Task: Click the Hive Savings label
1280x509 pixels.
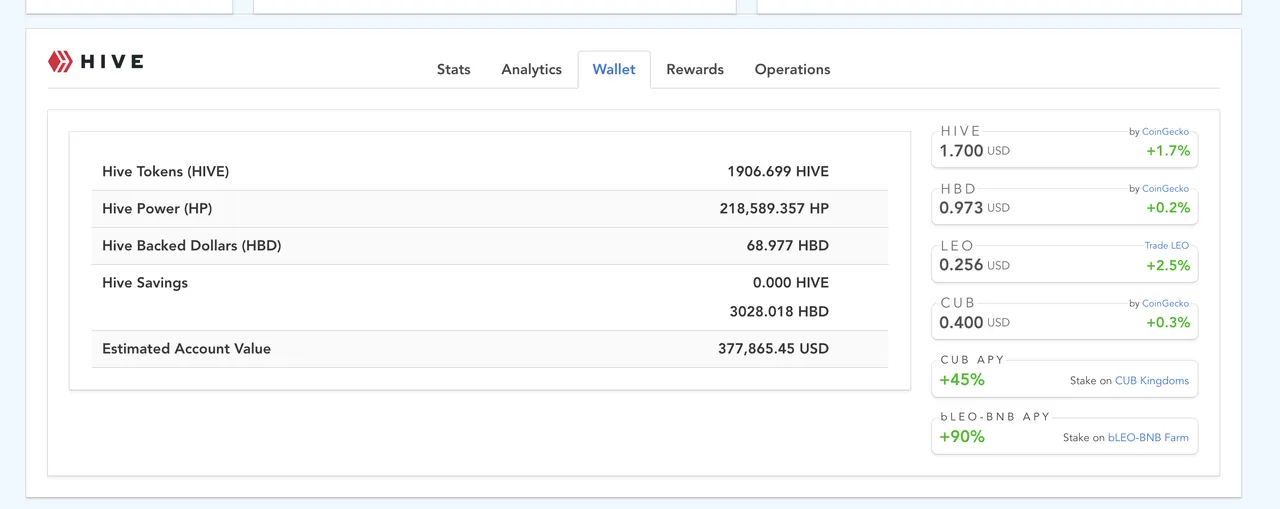Action: (x=145, y=282)
